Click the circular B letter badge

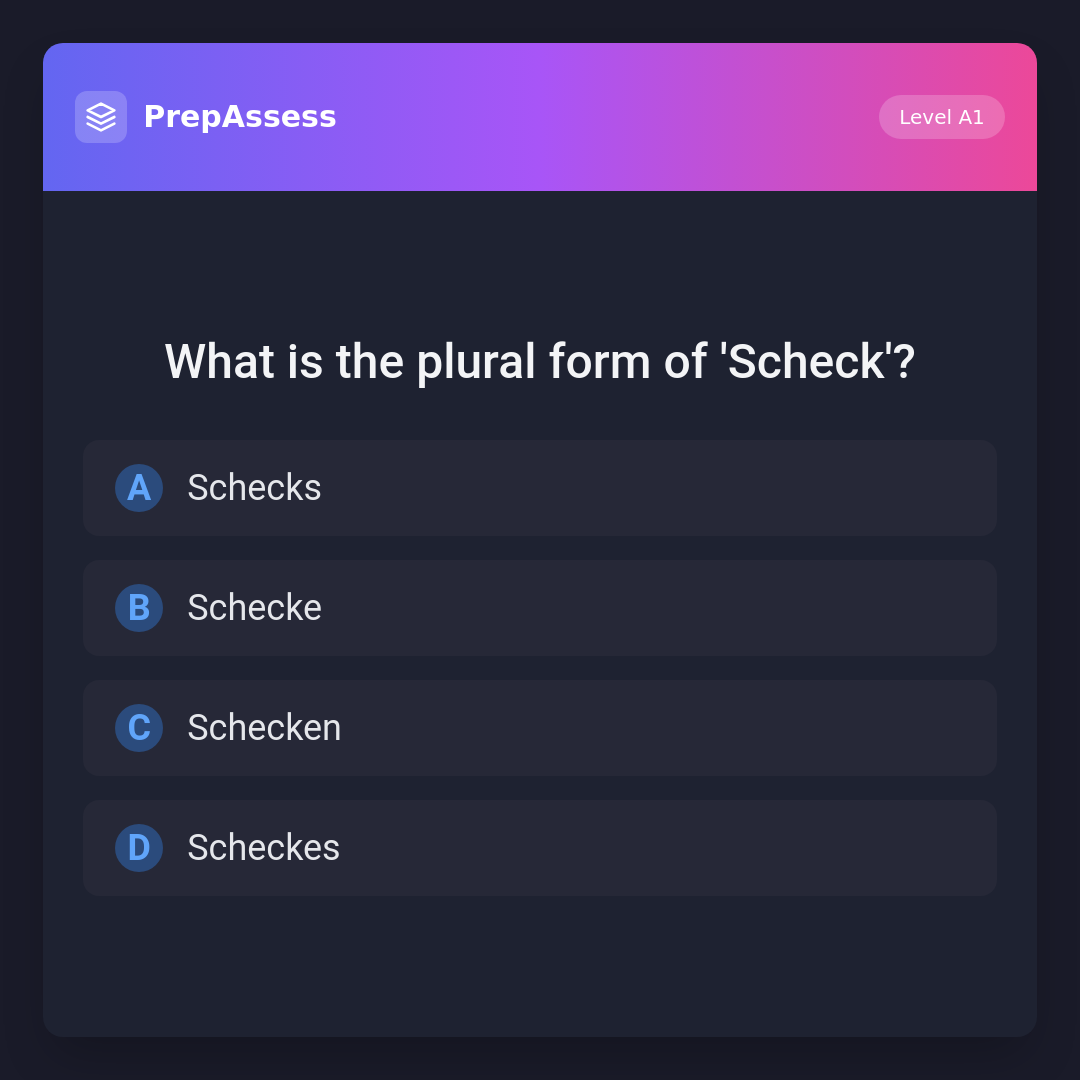point(139,608)
